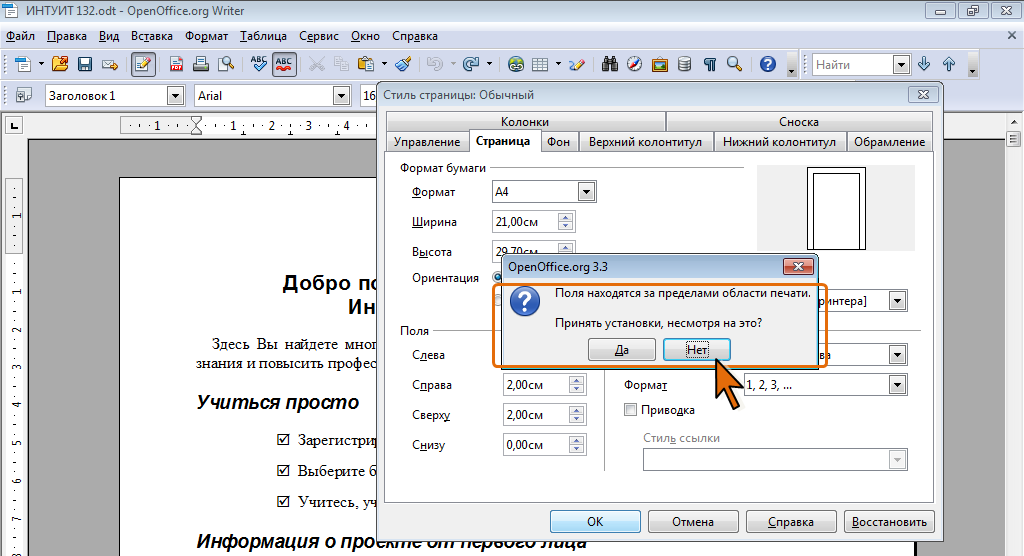Click the Open file folder icon
This screenshot has width=1024, height=556.
pos(60,64)
